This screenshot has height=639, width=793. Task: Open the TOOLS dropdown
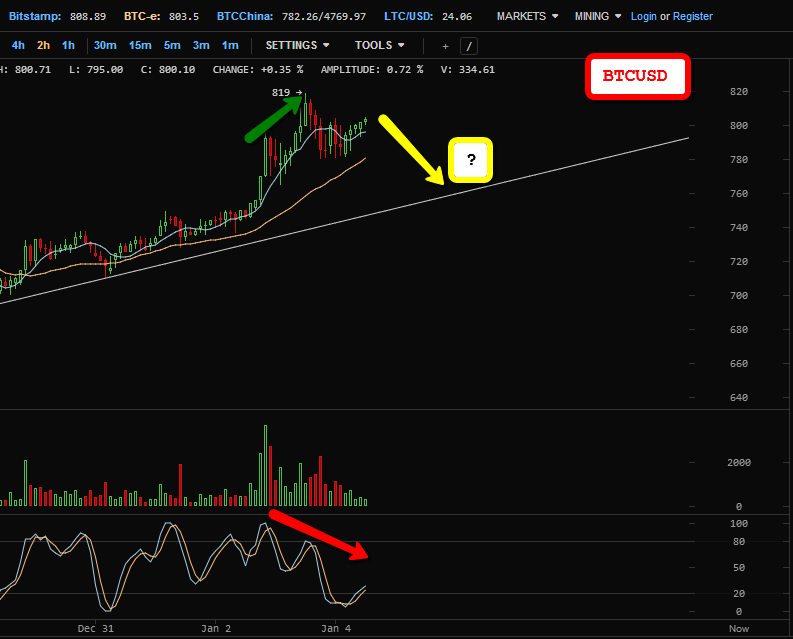(x=379, y=46)
